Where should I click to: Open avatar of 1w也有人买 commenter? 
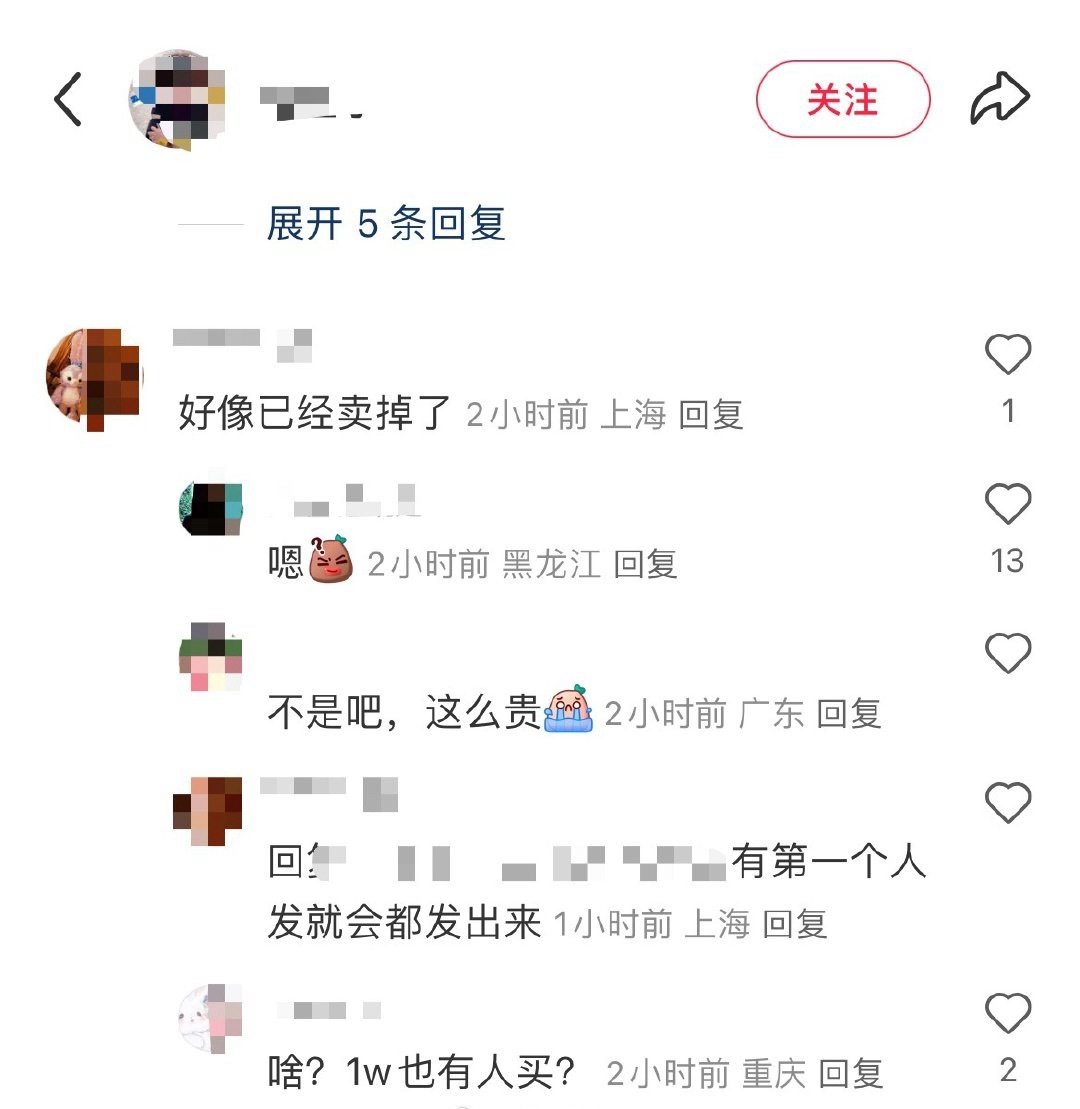[x=211, y=1018]
